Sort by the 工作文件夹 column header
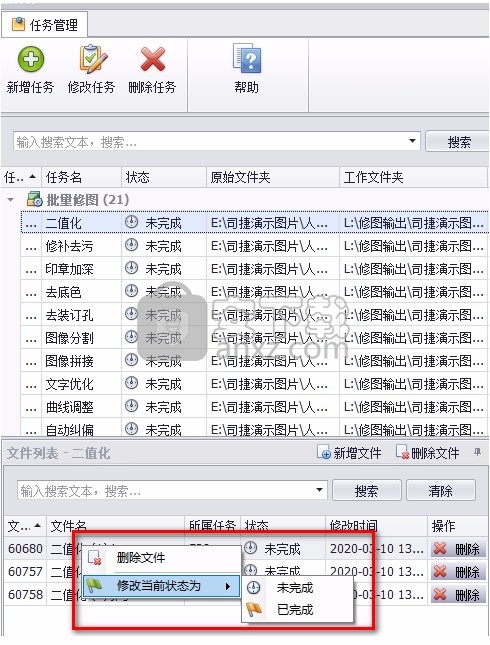Screen dimensions: 490x645 413,178
